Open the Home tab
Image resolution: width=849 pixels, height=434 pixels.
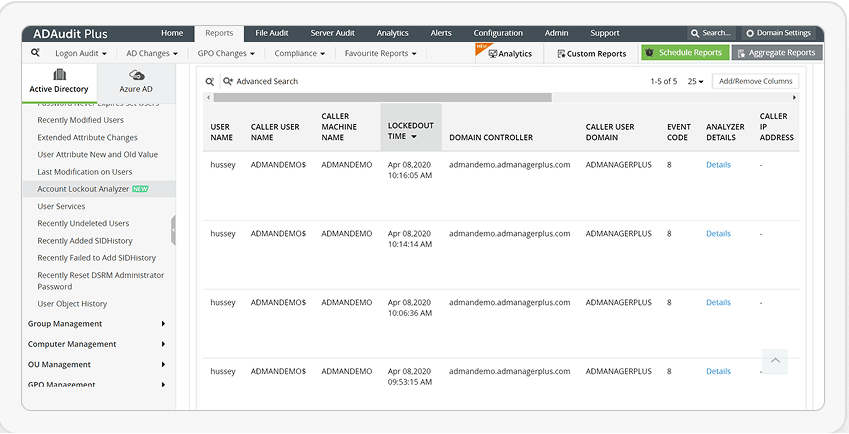point(172,33)
